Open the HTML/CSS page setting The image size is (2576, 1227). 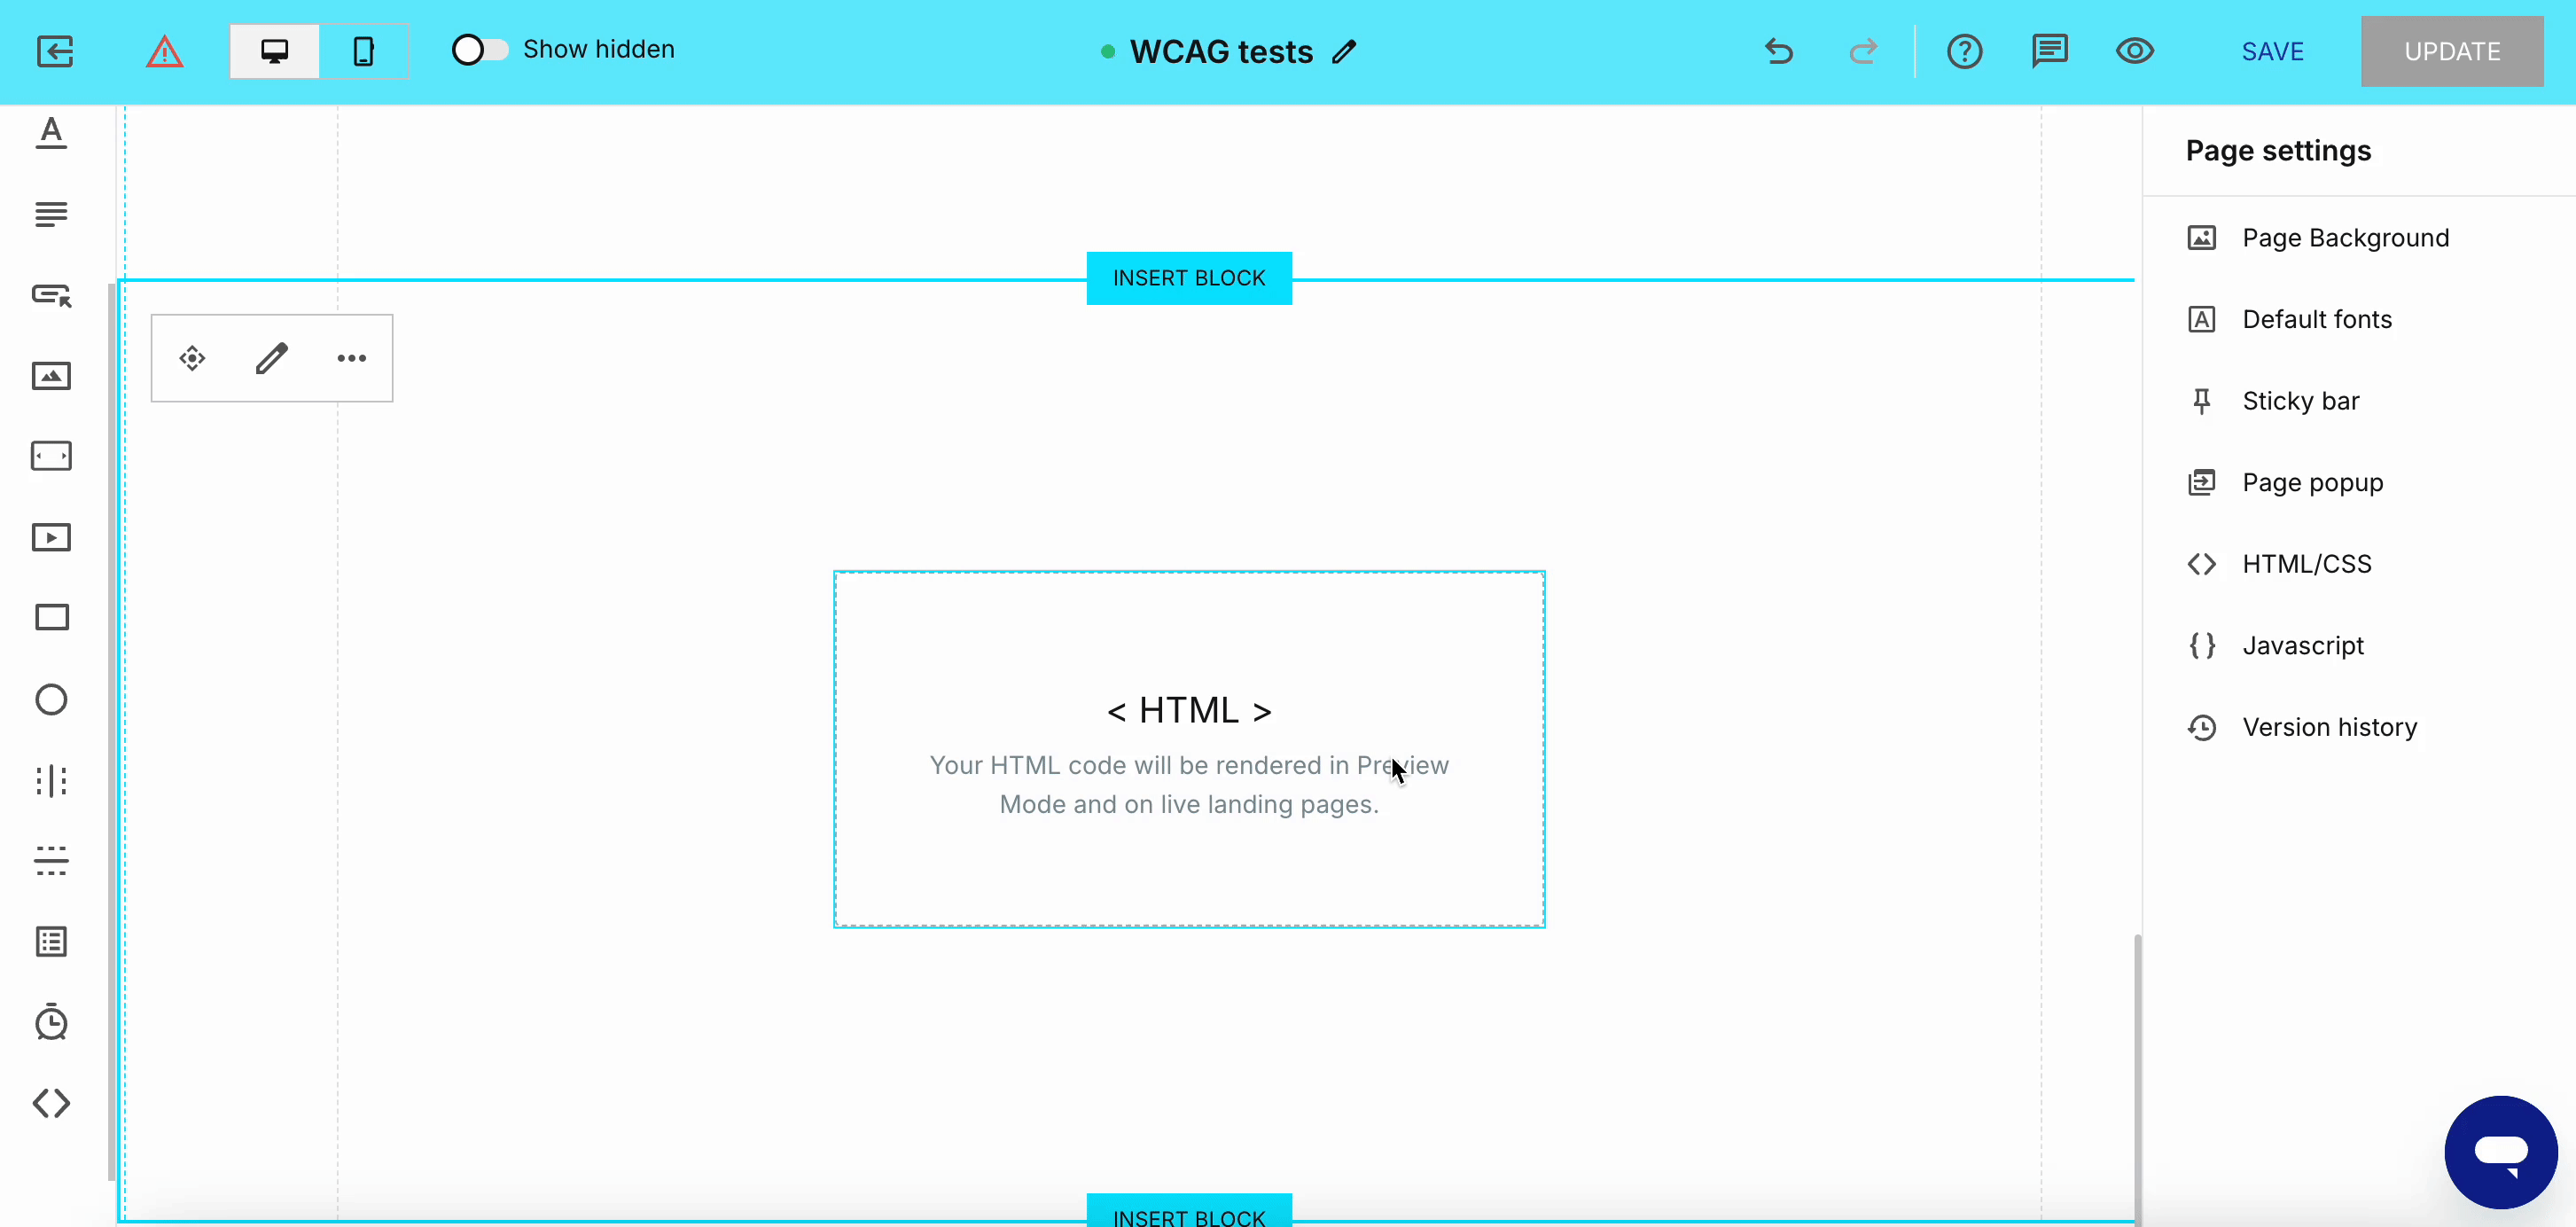point(2306,564)
